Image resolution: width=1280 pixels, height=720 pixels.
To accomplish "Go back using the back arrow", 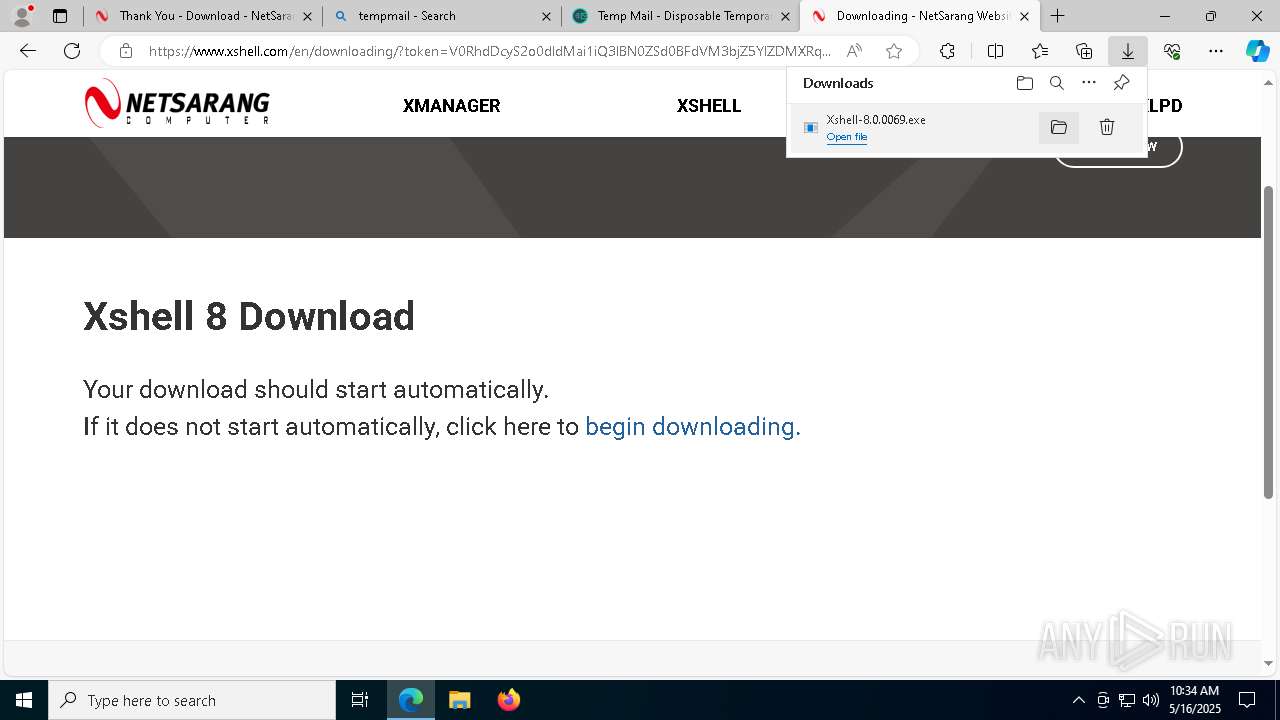I will point(28,51).
